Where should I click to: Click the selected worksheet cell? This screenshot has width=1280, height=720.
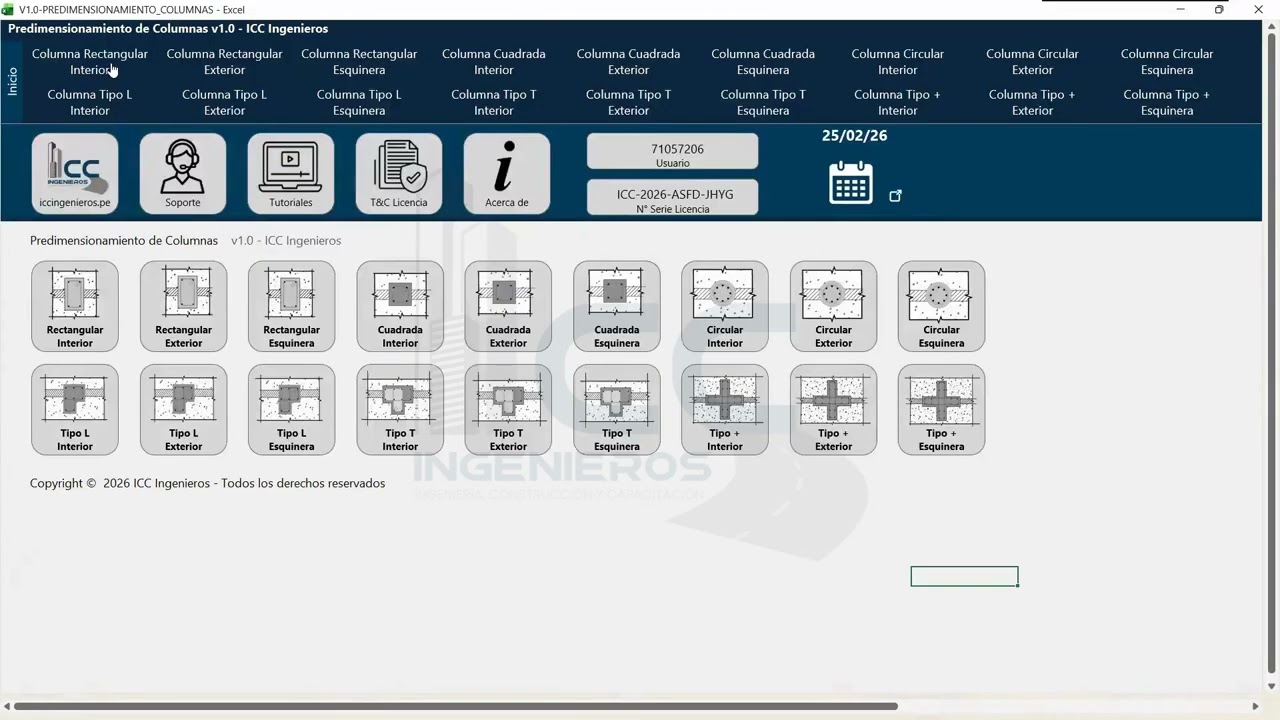click(x=964, y=577)
